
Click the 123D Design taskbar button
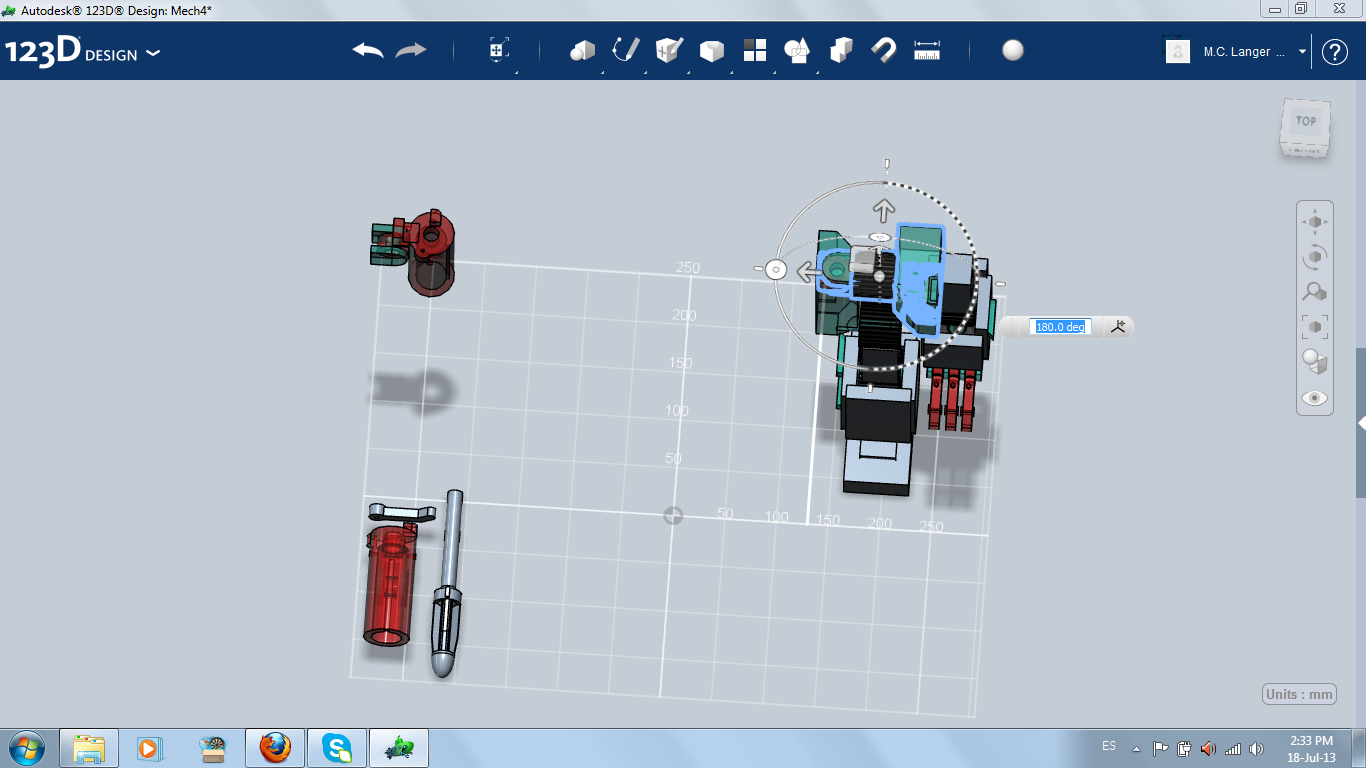click(399, 748)
